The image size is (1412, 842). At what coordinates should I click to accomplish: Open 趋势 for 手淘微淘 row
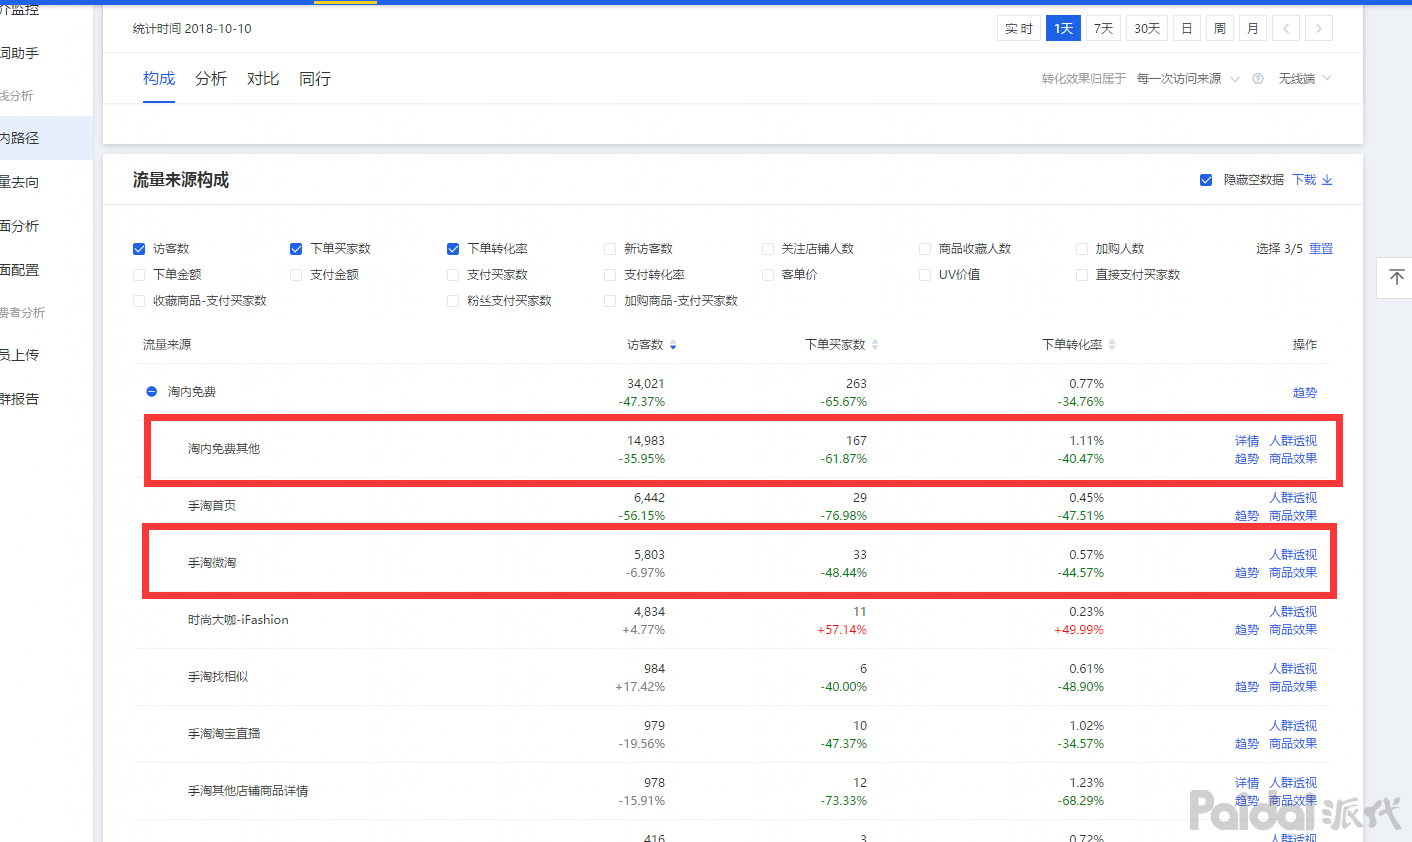[x=1247, y=573]
